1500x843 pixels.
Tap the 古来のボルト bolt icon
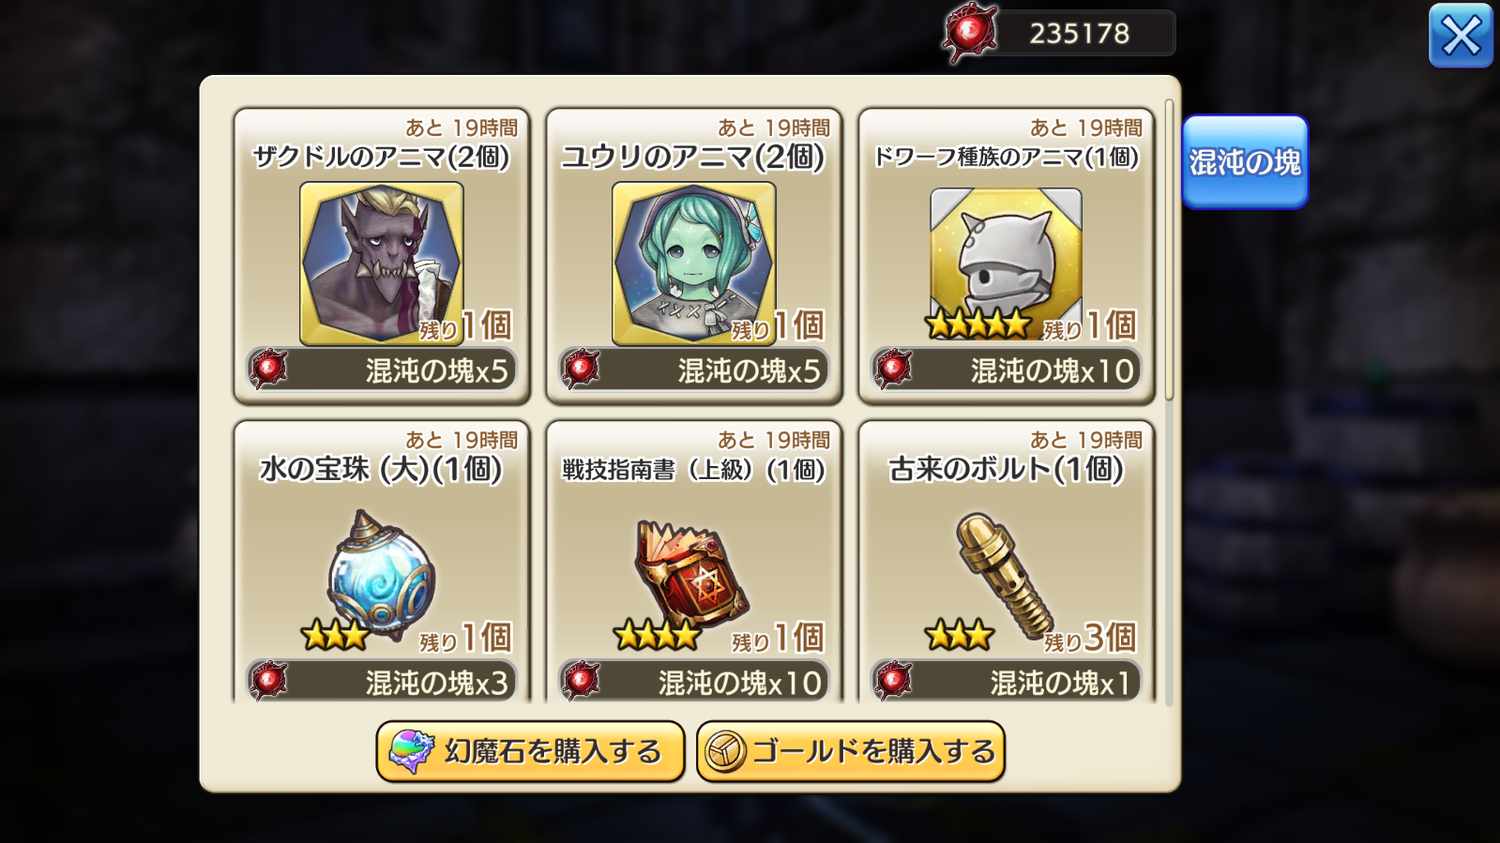(x=1004, y=575)
